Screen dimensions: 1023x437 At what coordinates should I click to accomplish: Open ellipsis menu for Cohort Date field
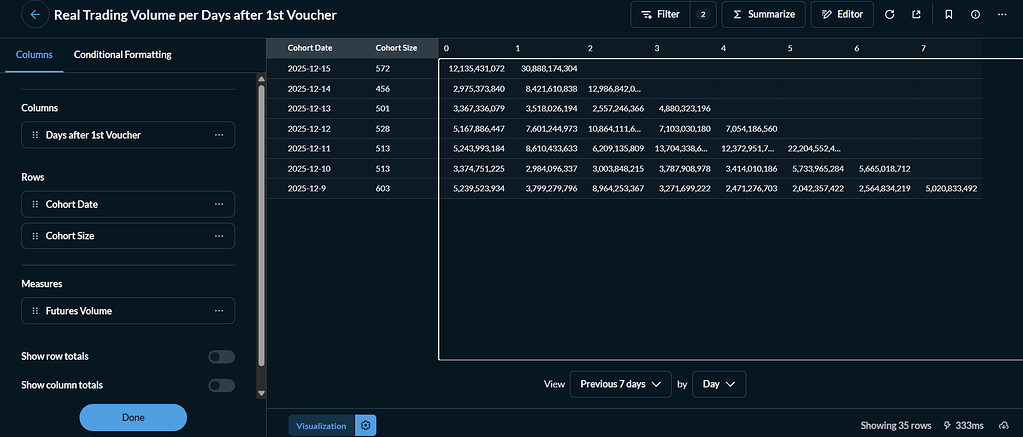pyautogui.click(x=219, y=204)
